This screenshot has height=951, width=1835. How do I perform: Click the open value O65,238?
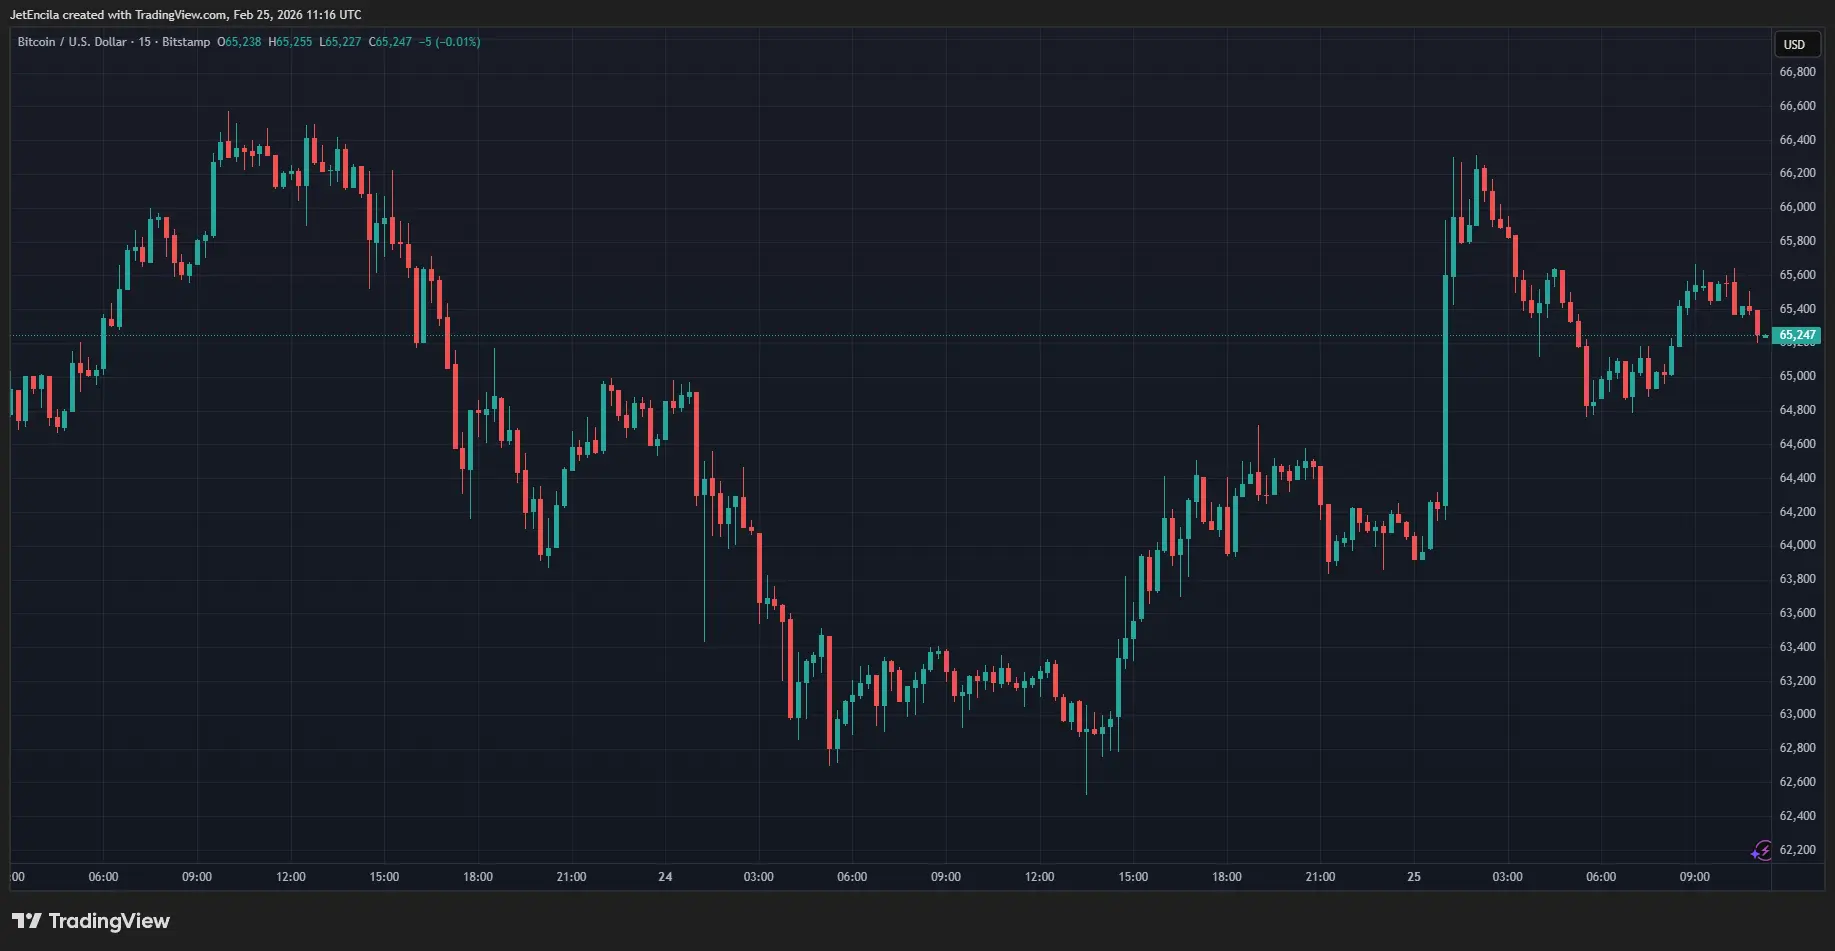(239, 42)
